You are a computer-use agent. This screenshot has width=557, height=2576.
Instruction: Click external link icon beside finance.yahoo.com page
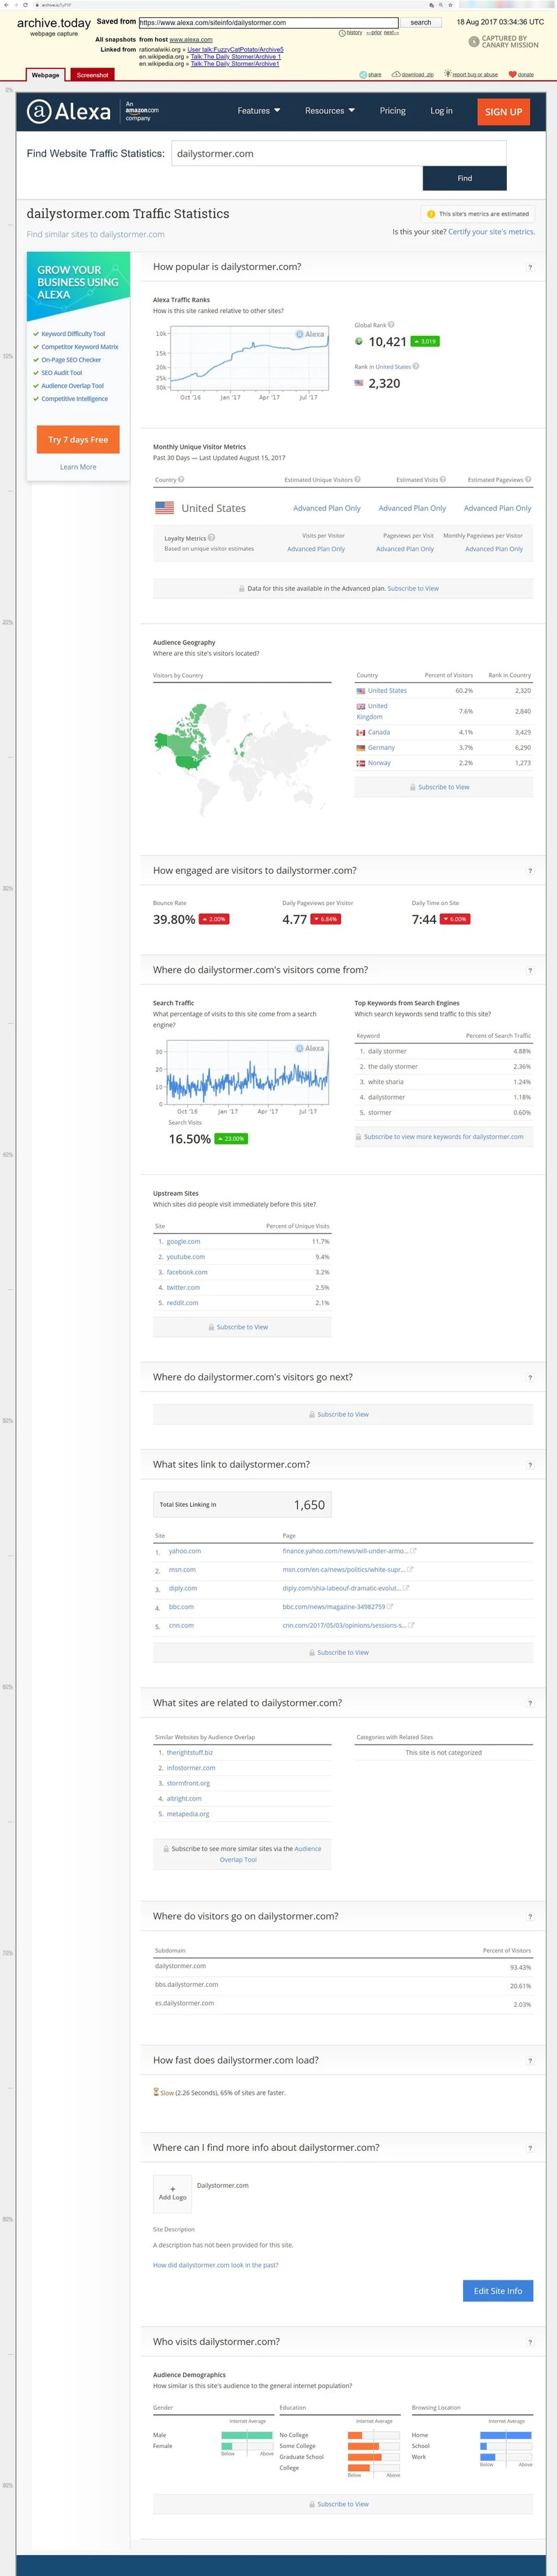413,1551
